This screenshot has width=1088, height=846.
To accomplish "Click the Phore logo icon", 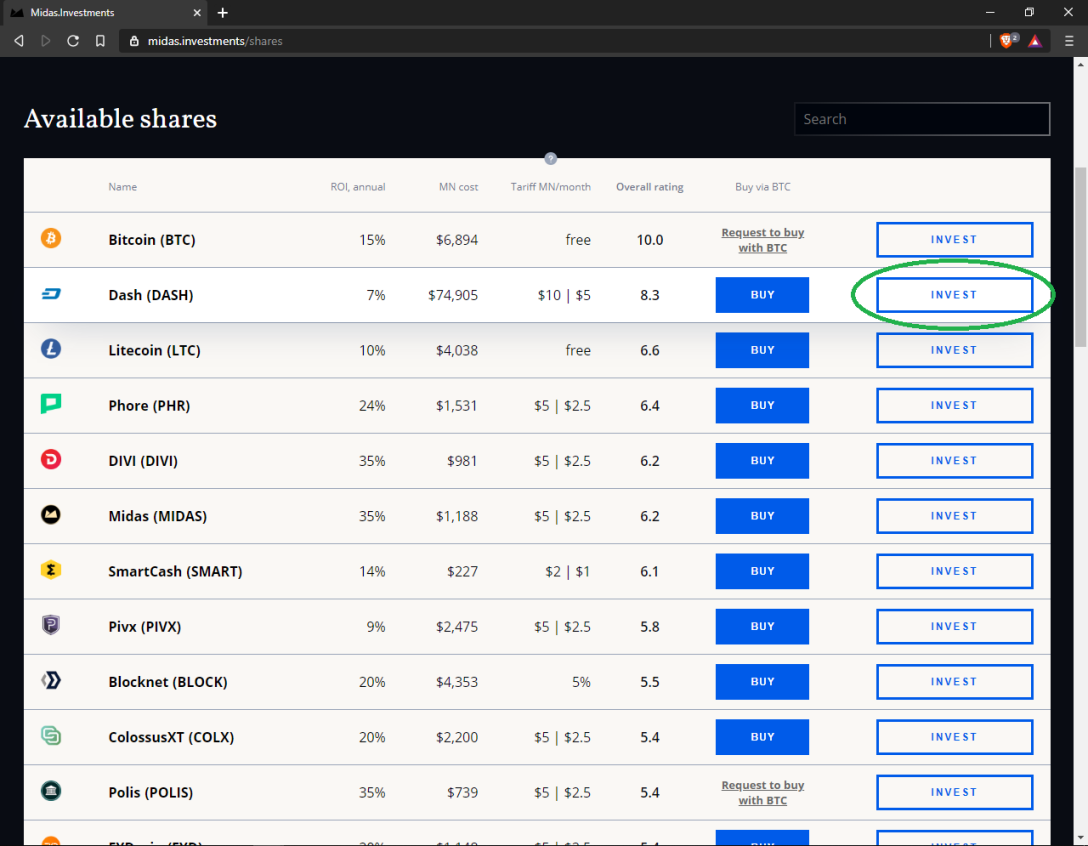I will (51, 403).
